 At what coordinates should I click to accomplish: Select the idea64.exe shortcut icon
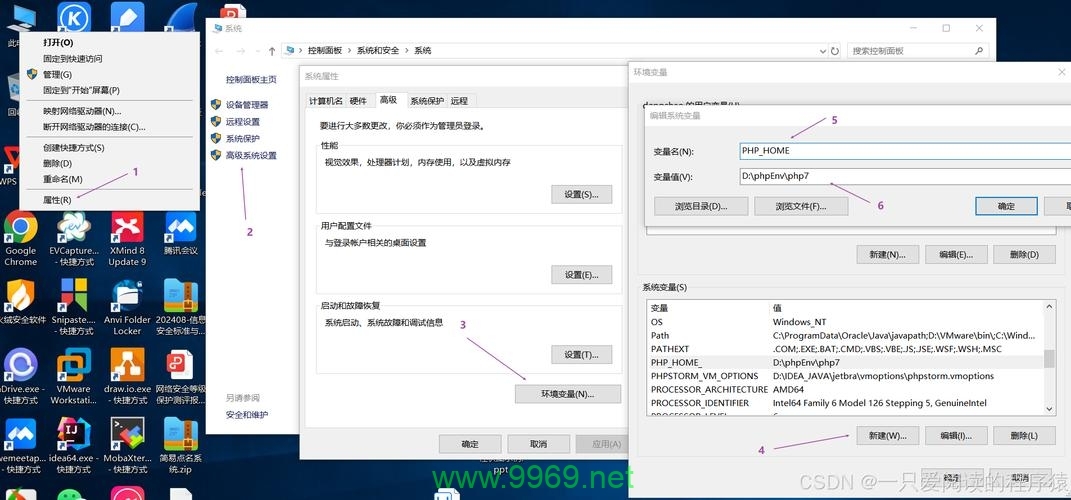74,444
